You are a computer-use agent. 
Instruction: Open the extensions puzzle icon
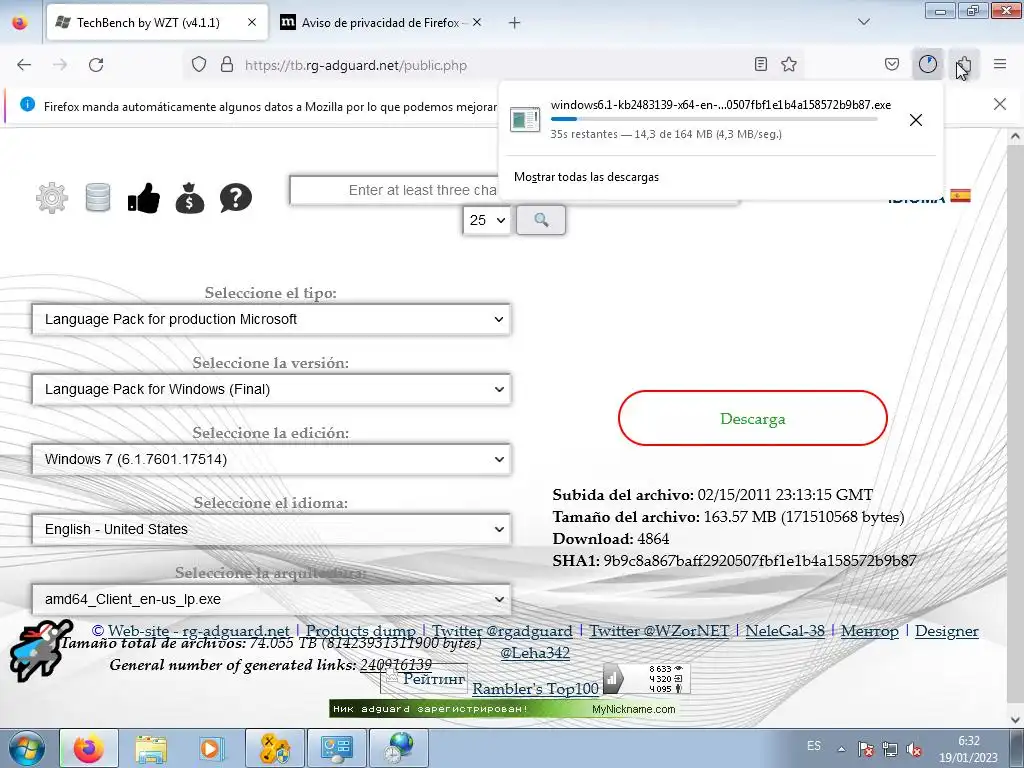(x=963, y=64)
